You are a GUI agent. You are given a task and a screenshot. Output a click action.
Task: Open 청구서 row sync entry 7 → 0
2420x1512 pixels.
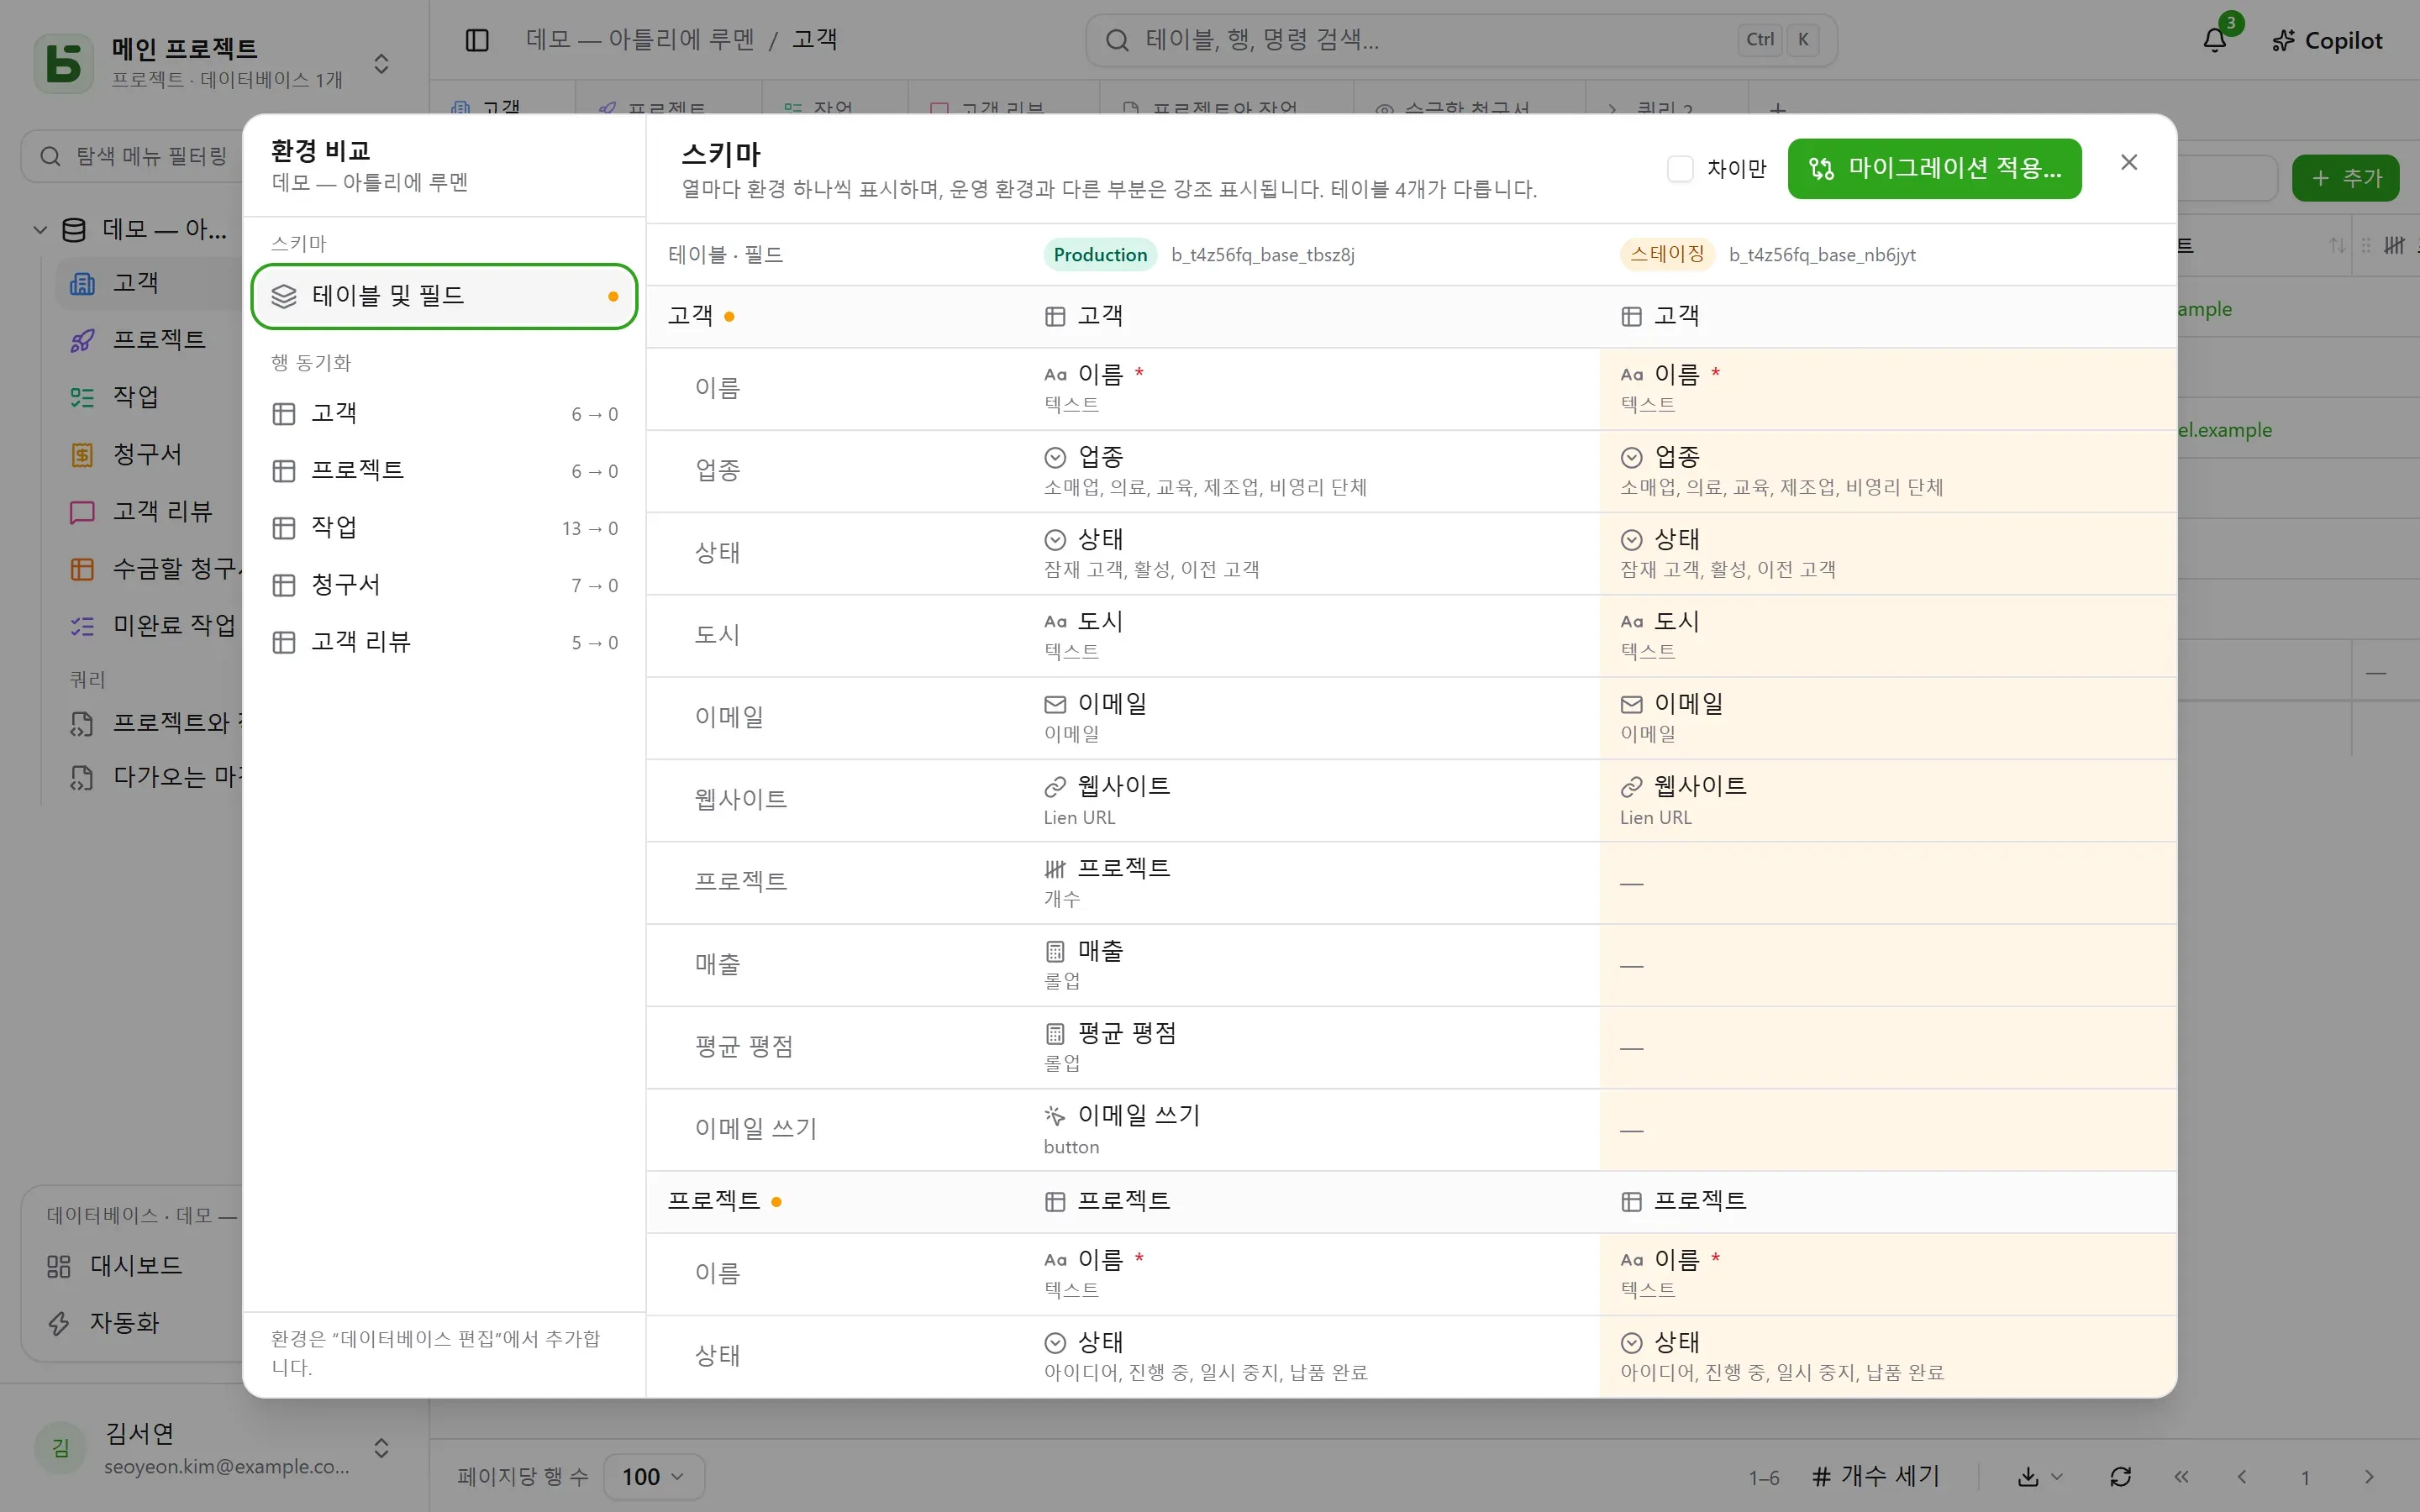(x=444, y=584)
